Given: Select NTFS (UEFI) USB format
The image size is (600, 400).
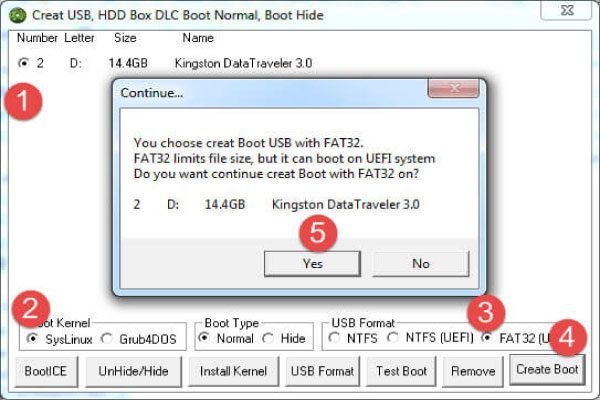Looking at the screenshot, I should pyautogui.click(x=393, y=338).
